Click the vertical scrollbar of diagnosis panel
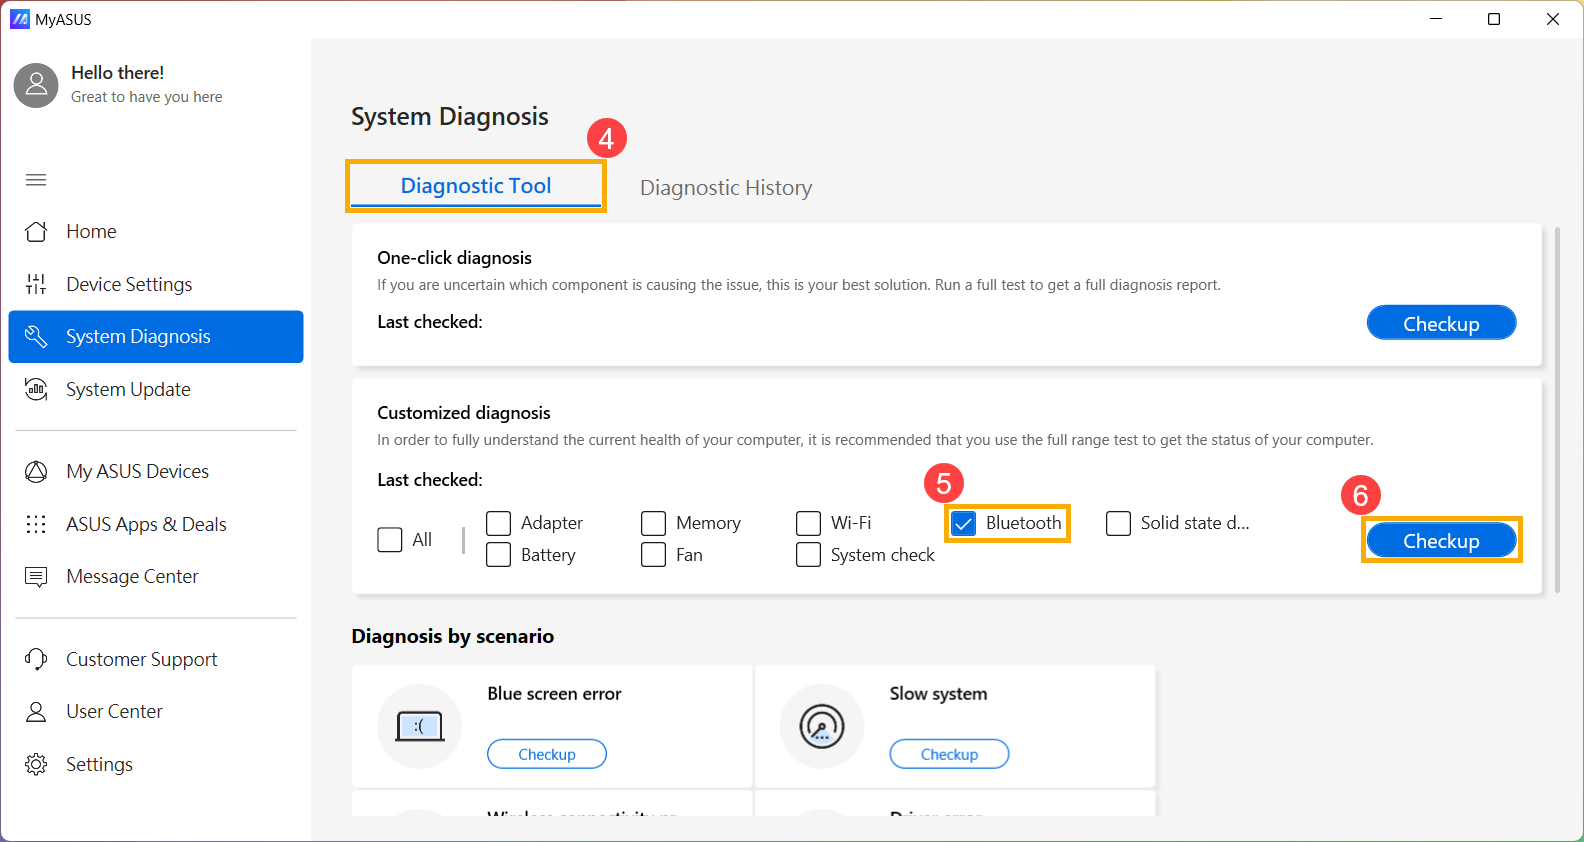The height and width of the screenshot is (842, 1584). [x=1557, y=410]
